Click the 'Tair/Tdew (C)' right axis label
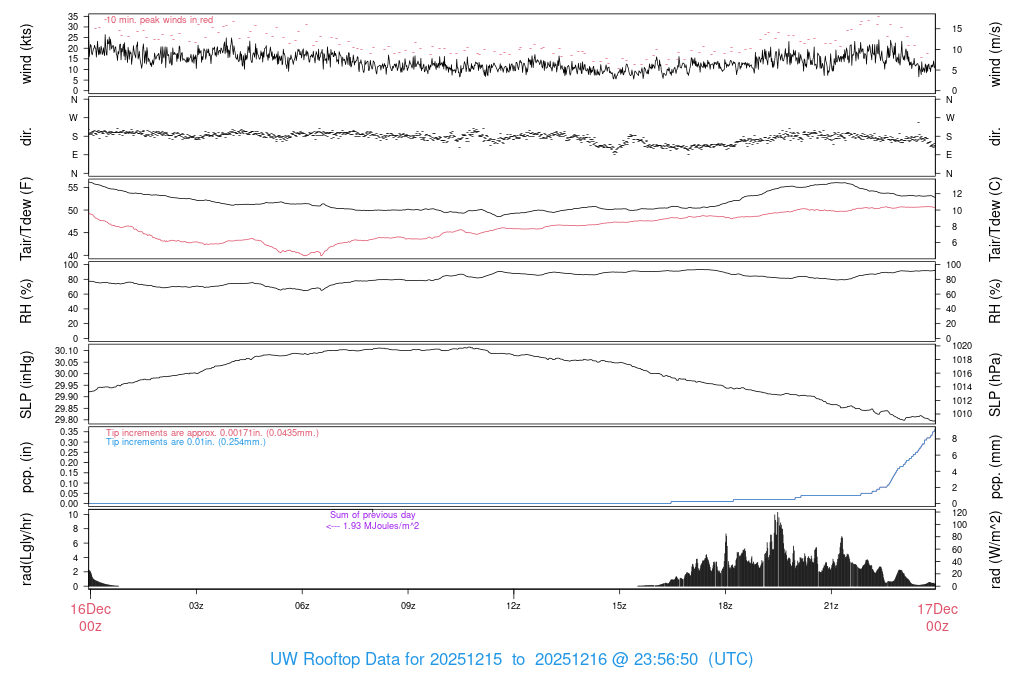 (996, 219)
